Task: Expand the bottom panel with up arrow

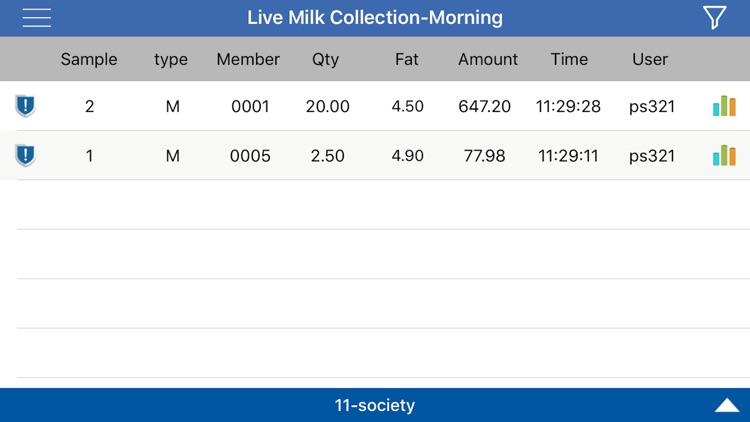Action: [727, 405]
